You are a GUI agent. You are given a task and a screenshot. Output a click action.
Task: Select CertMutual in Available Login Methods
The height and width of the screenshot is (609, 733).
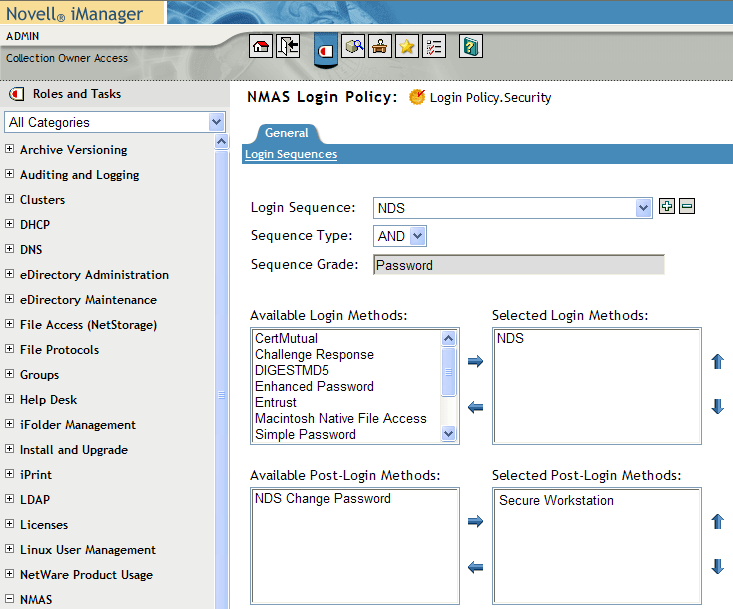click(x=286, y=338)
